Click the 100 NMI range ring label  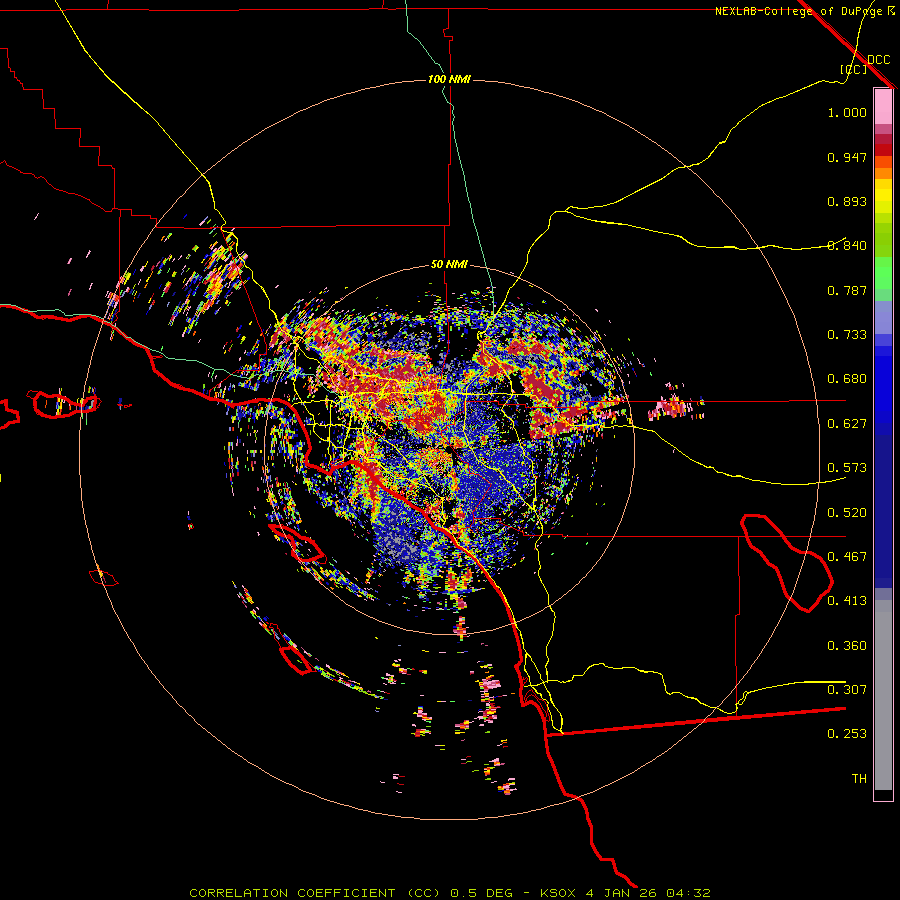point(449,79)
